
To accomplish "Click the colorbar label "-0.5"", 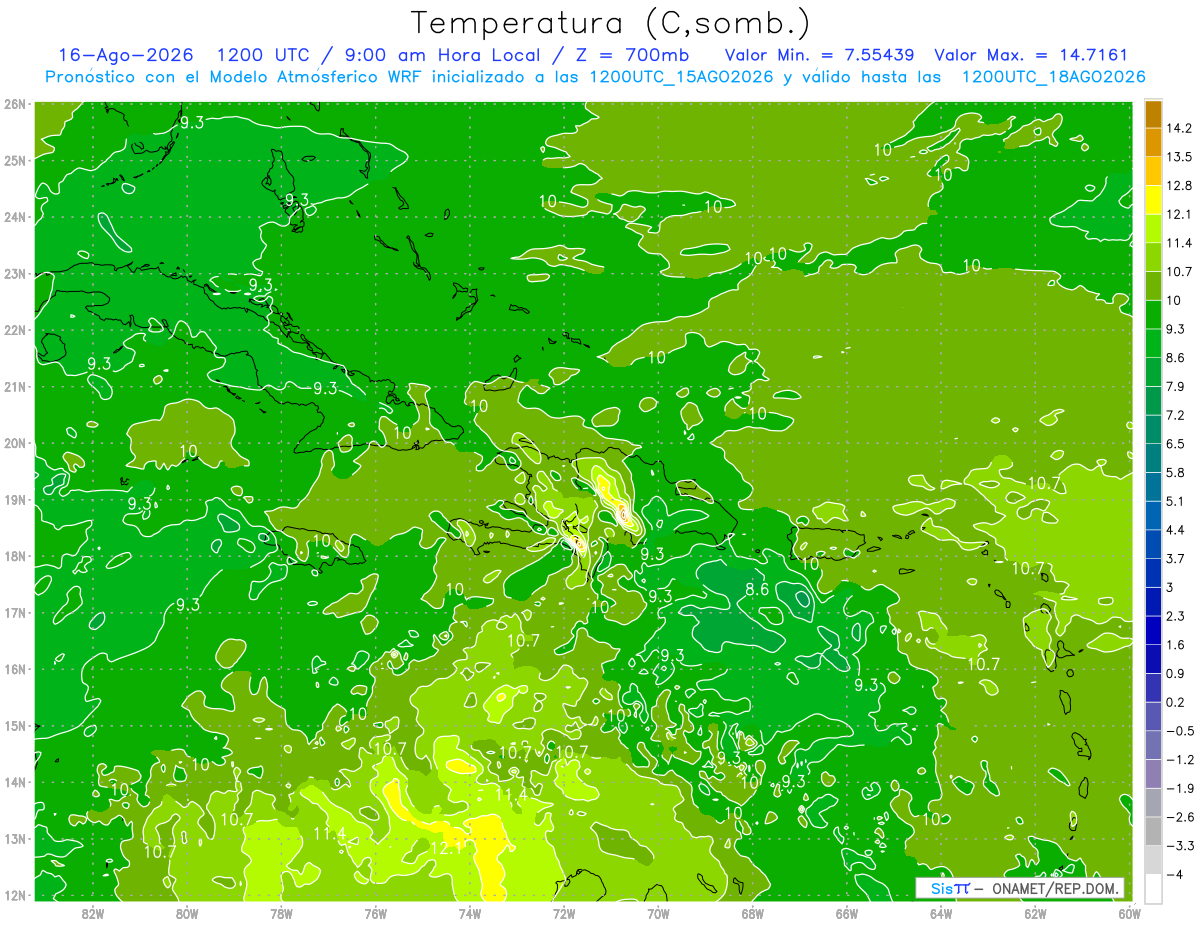I will pos(1179,731).
